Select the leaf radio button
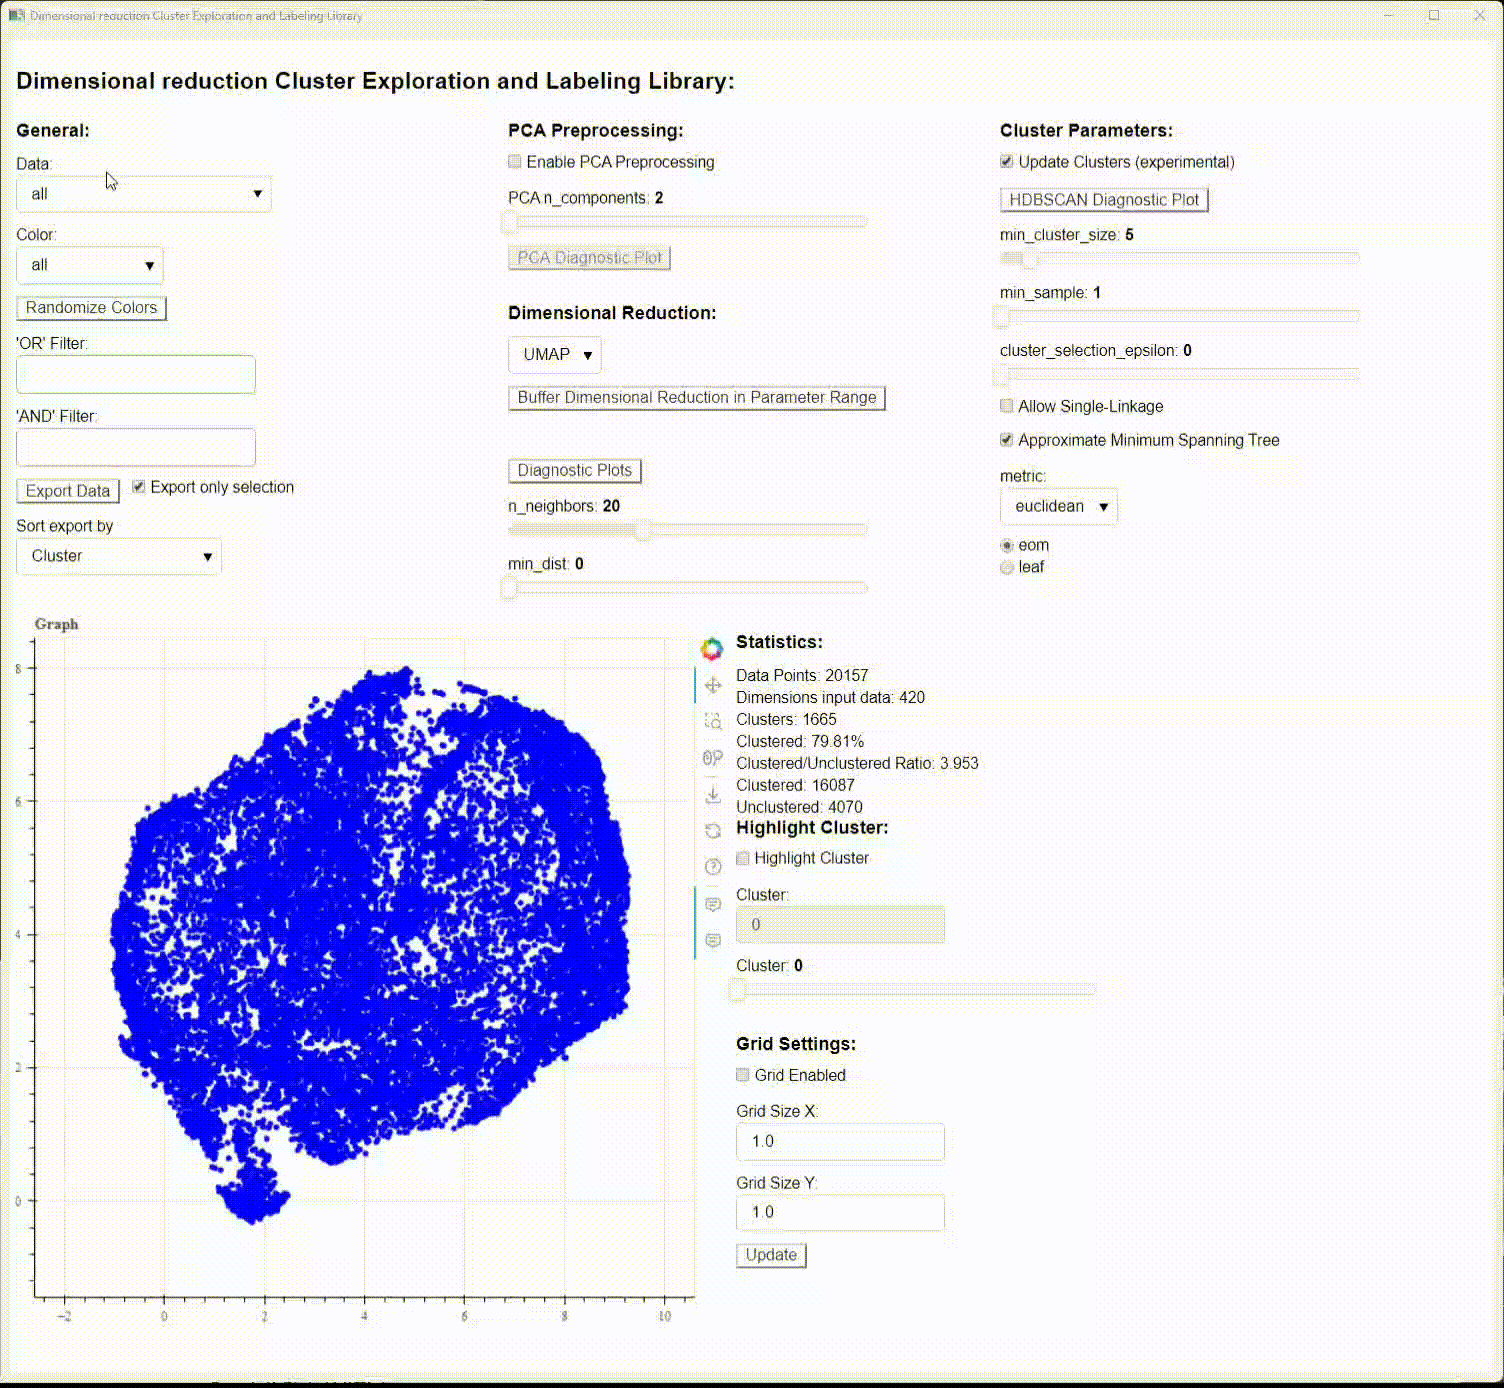1504x1388 pixels. (x=1007, y=567)
